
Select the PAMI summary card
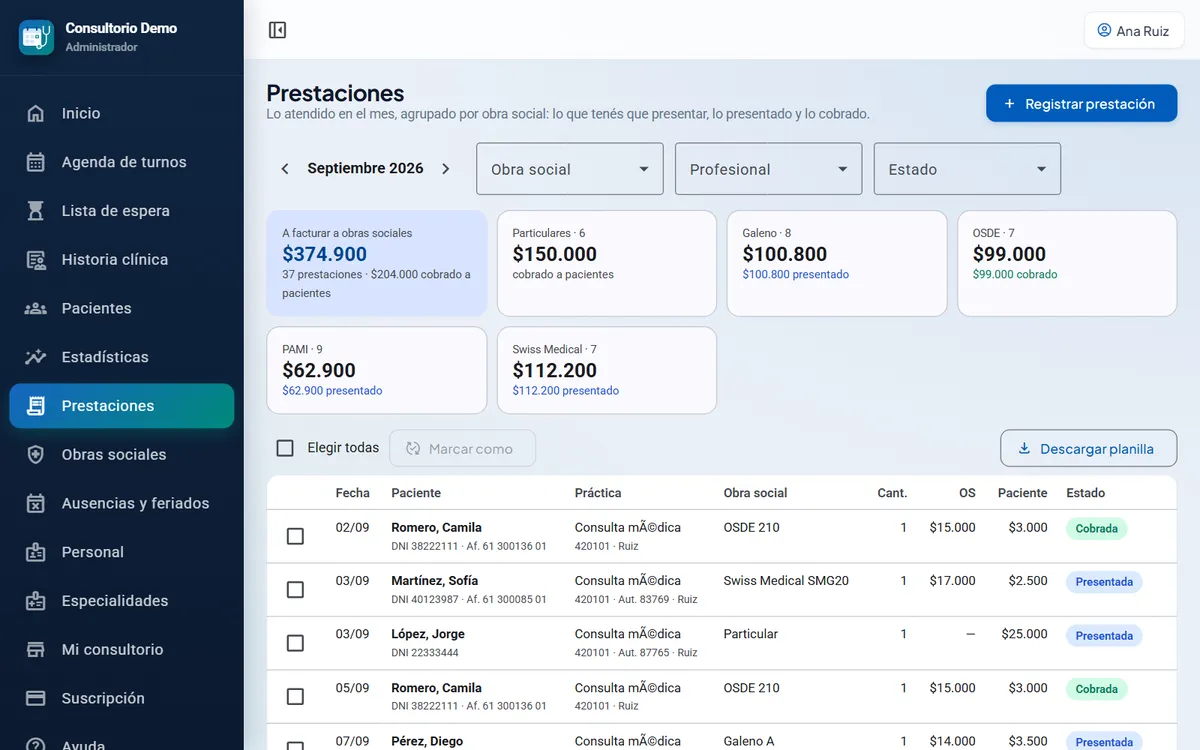(x=377, y=371)
